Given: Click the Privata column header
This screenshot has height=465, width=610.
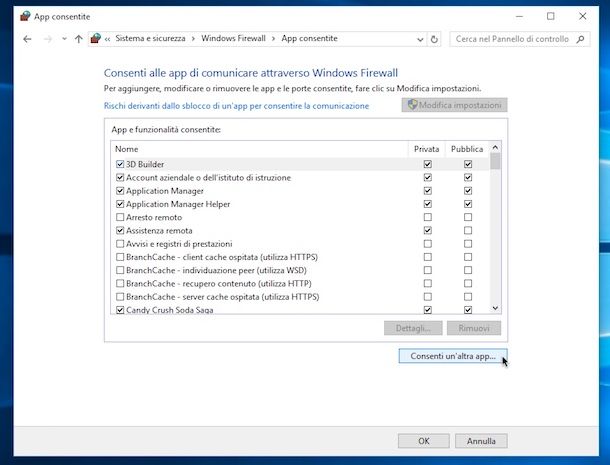Looking at the screenshot, I should click(x=426, y=149).
